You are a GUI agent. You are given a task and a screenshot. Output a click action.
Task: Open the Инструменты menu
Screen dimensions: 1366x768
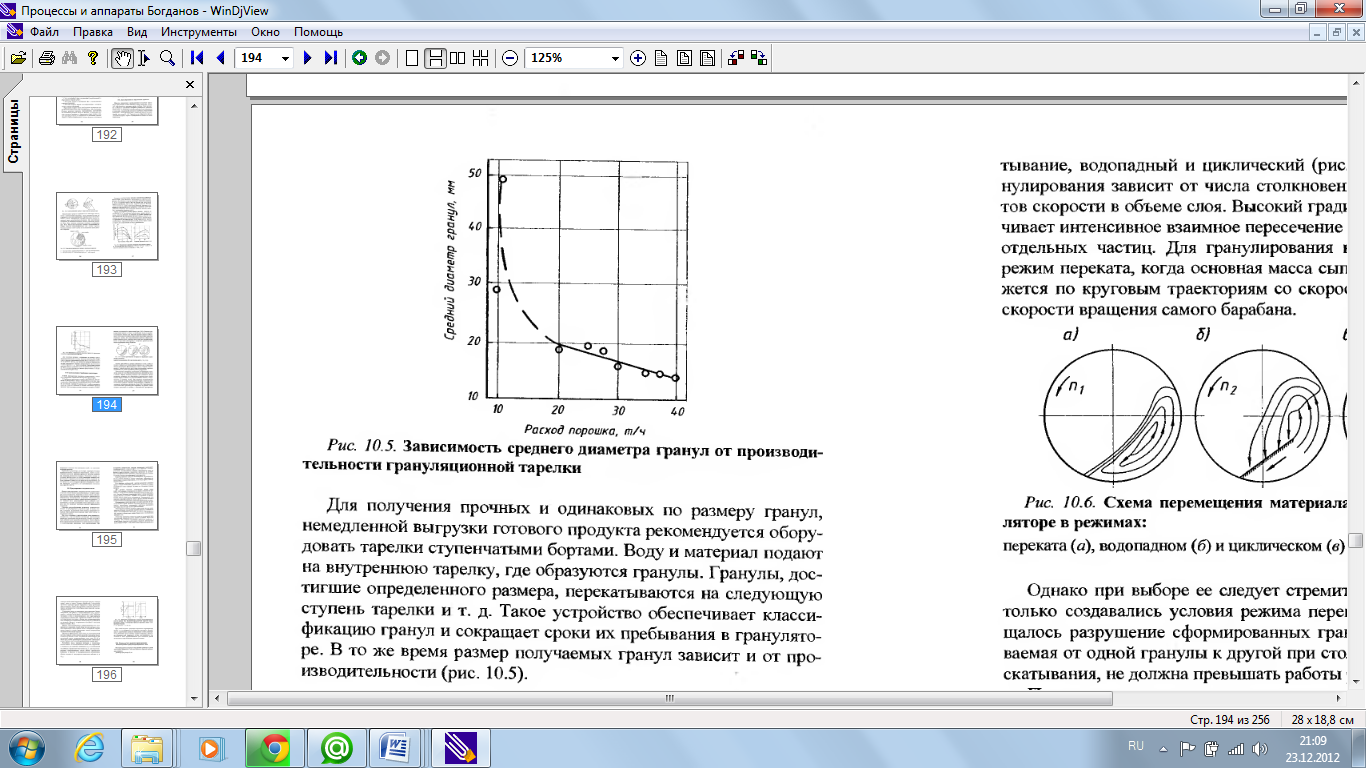tap(198, 32)
